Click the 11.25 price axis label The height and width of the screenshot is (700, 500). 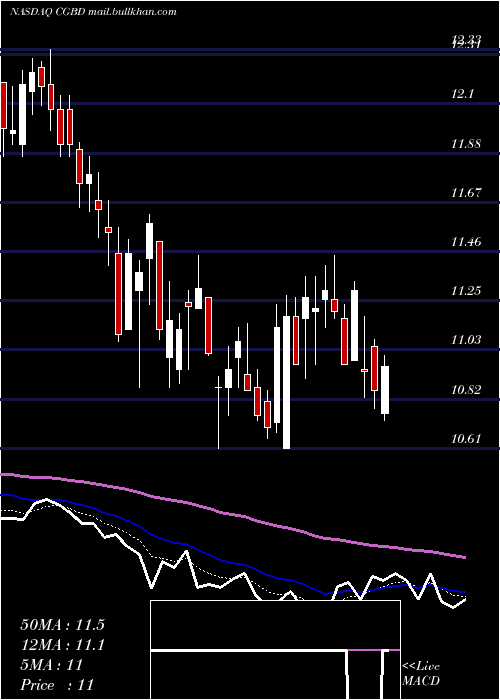(466, 291)
